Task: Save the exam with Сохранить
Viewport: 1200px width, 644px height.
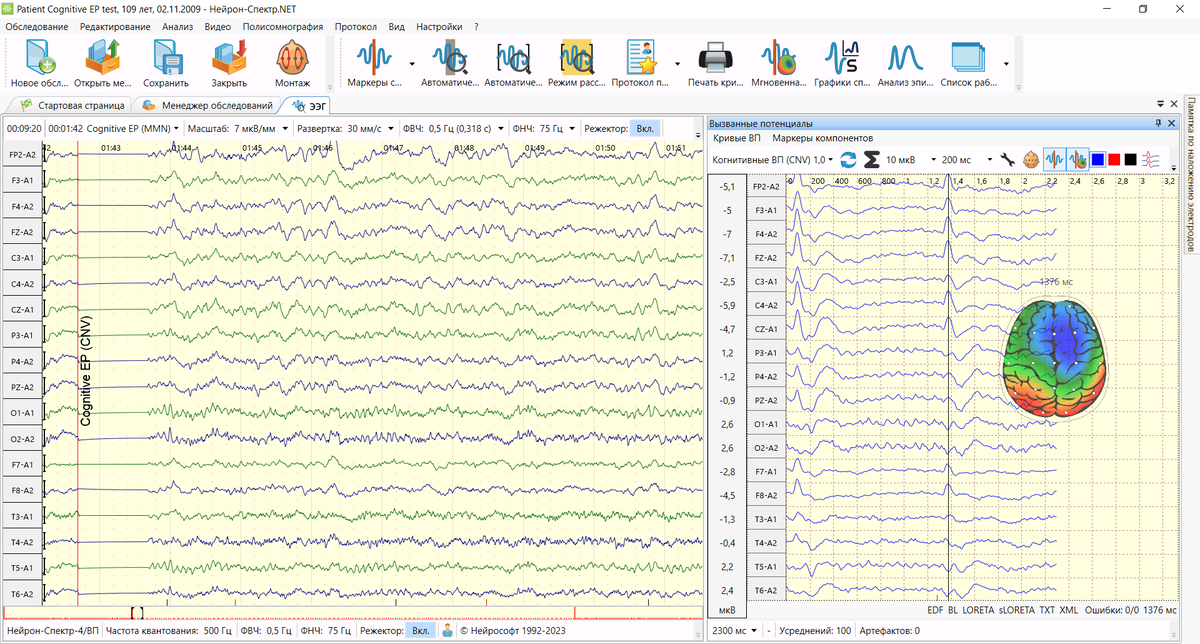Action: (166, 64)
